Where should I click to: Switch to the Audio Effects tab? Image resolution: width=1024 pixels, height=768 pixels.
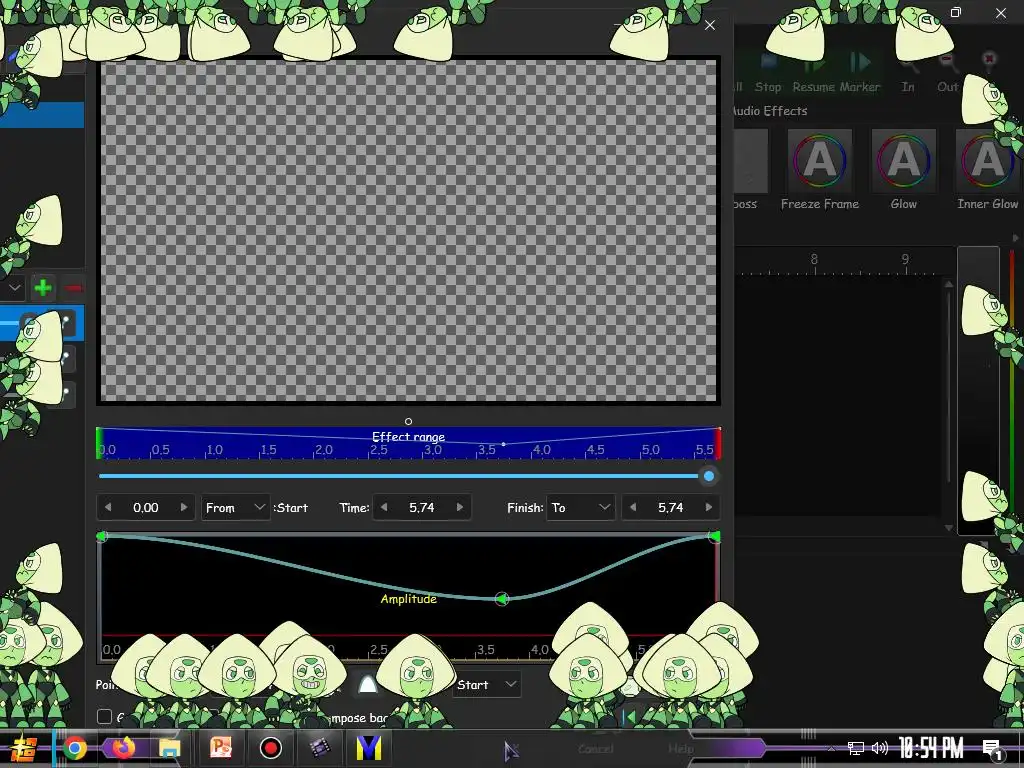pyautogui.click(x=770, y=111)
